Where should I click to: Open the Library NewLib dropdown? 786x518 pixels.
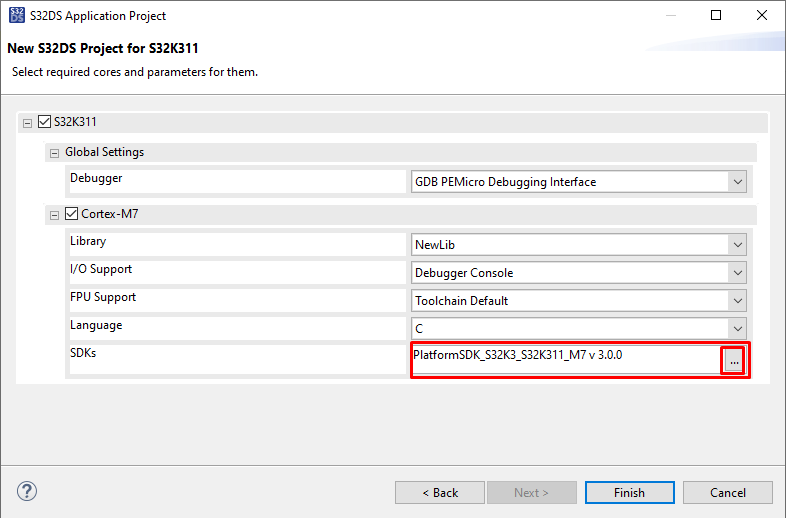pyautogui.click(x=737, y=245)
